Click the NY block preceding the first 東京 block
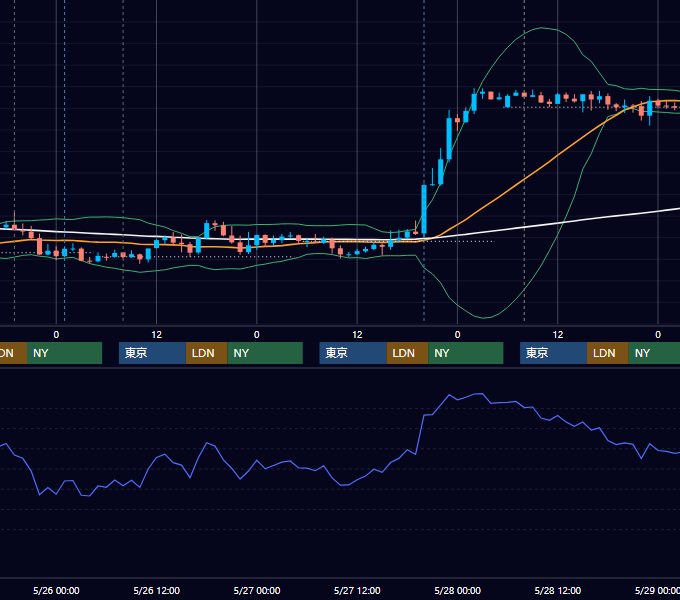The height and width of the screenshot is (600, 680). 64,353
